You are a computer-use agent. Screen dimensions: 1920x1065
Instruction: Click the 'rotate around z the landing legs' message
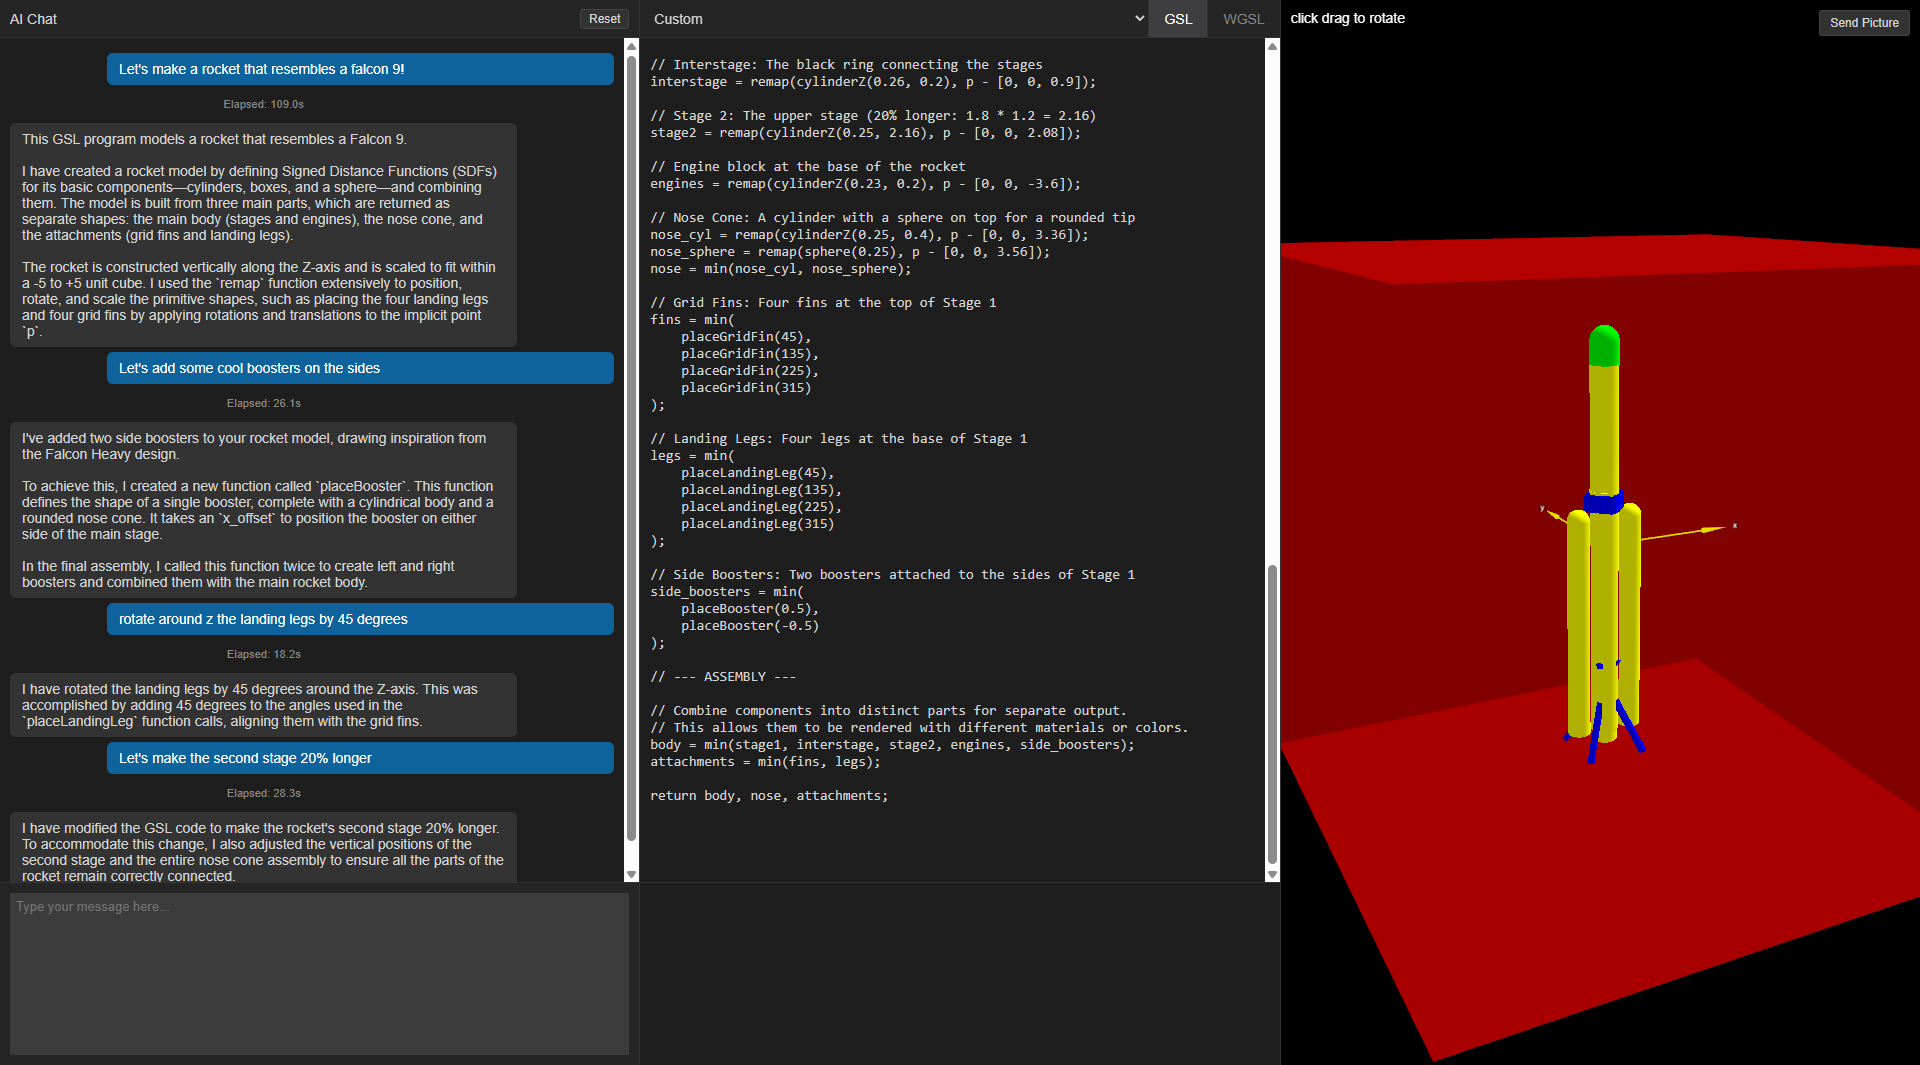pyautogui.click(x=360, y=619)
